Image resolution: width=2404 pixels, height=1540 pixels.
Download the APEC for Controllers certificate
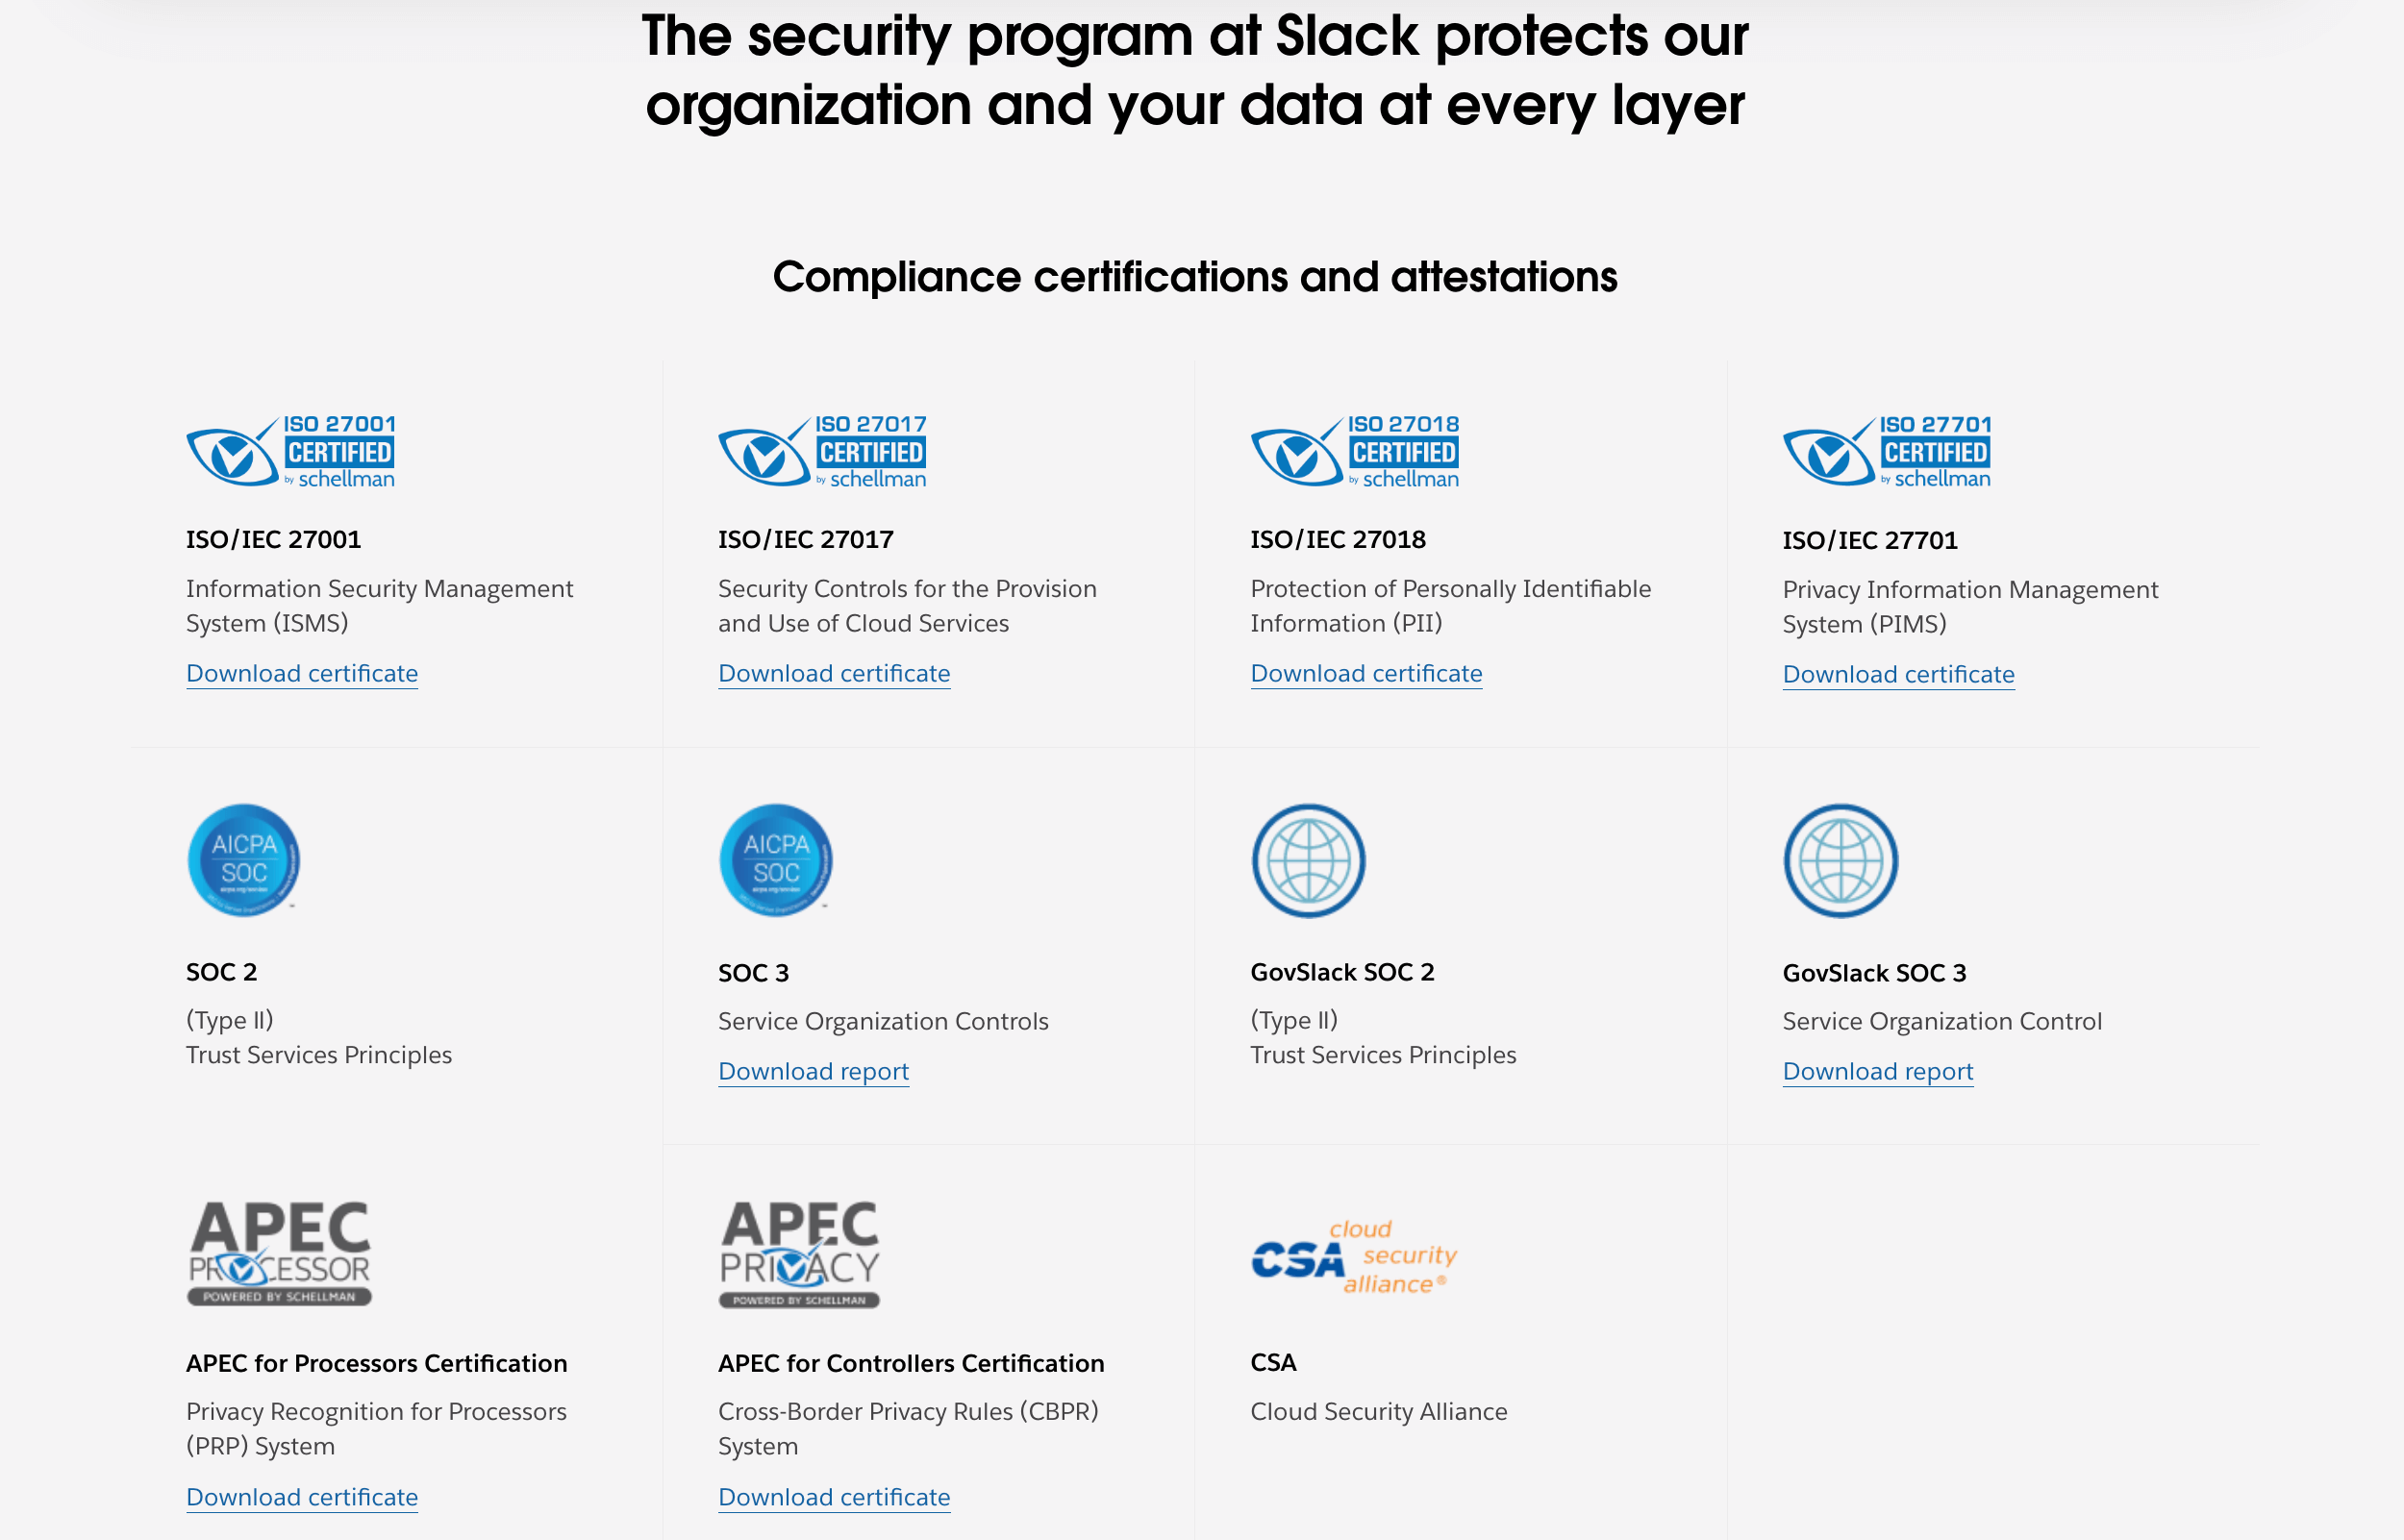(834, 1497)
